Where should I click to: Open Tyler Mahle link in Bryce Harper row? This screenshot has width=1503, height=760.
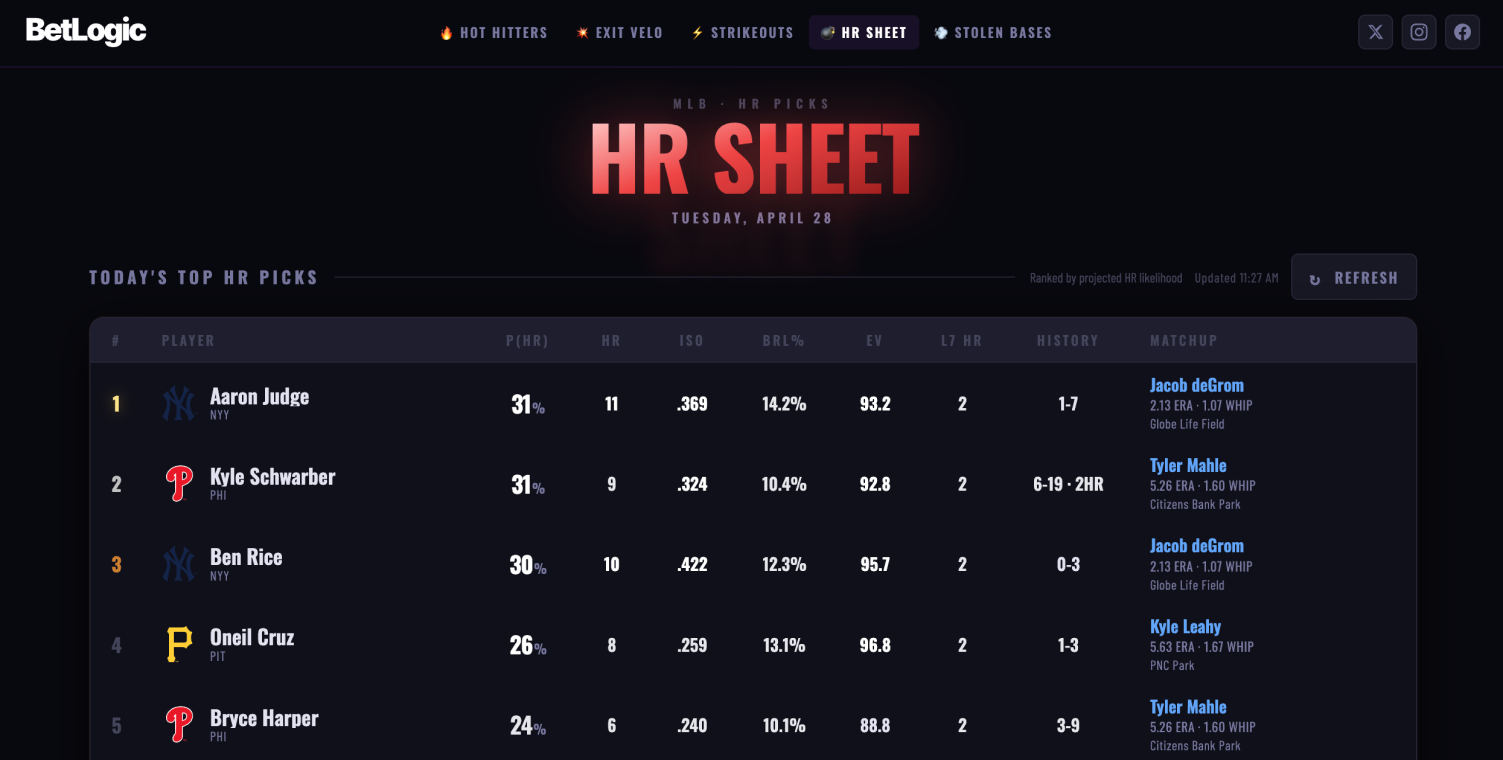click(1188, 707)
